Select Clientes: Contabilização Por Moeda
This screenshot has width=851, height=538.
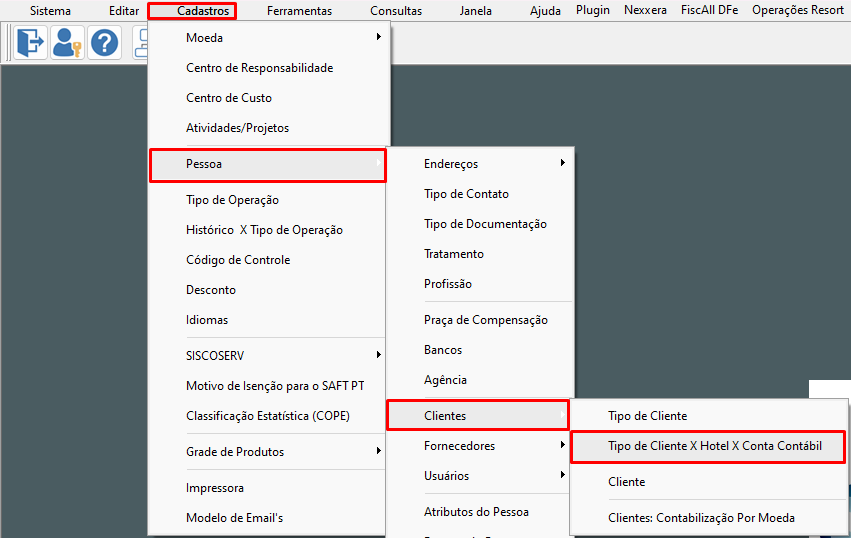(x=709, y=517)
